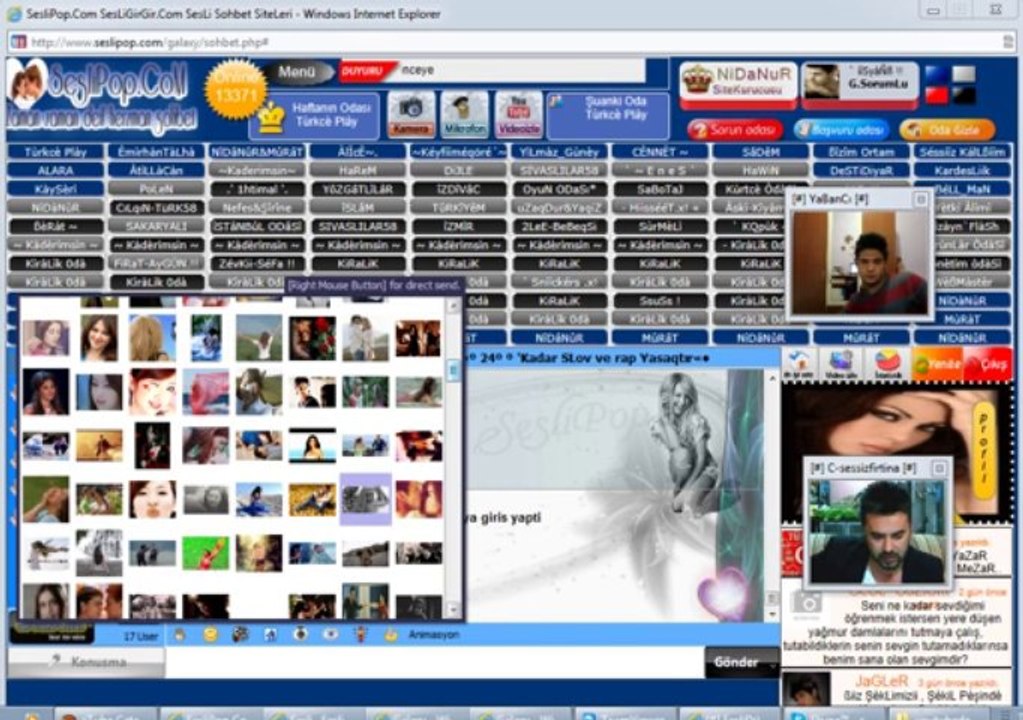Join the ALARA room

[x=55, y=171]
